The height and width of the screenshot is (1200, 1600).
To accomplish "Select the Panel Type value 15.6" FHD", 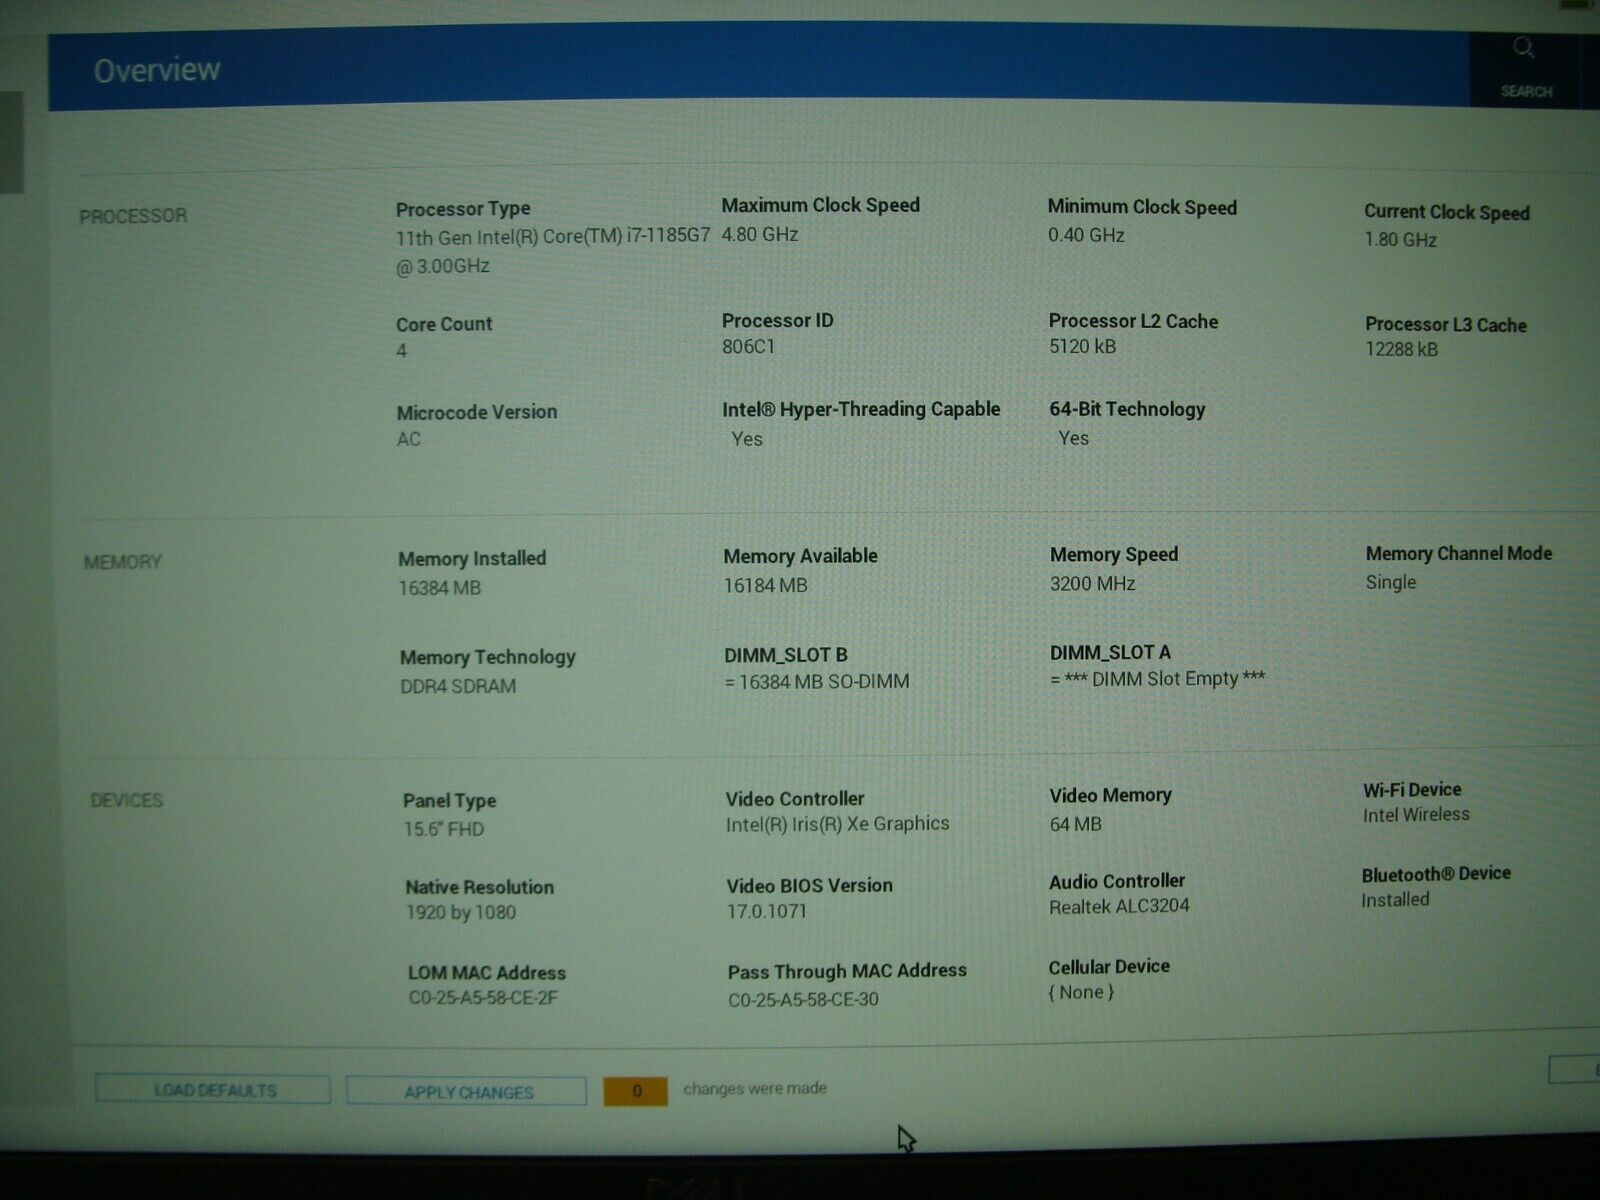I will pyautogui.click(x=443, y=829).
